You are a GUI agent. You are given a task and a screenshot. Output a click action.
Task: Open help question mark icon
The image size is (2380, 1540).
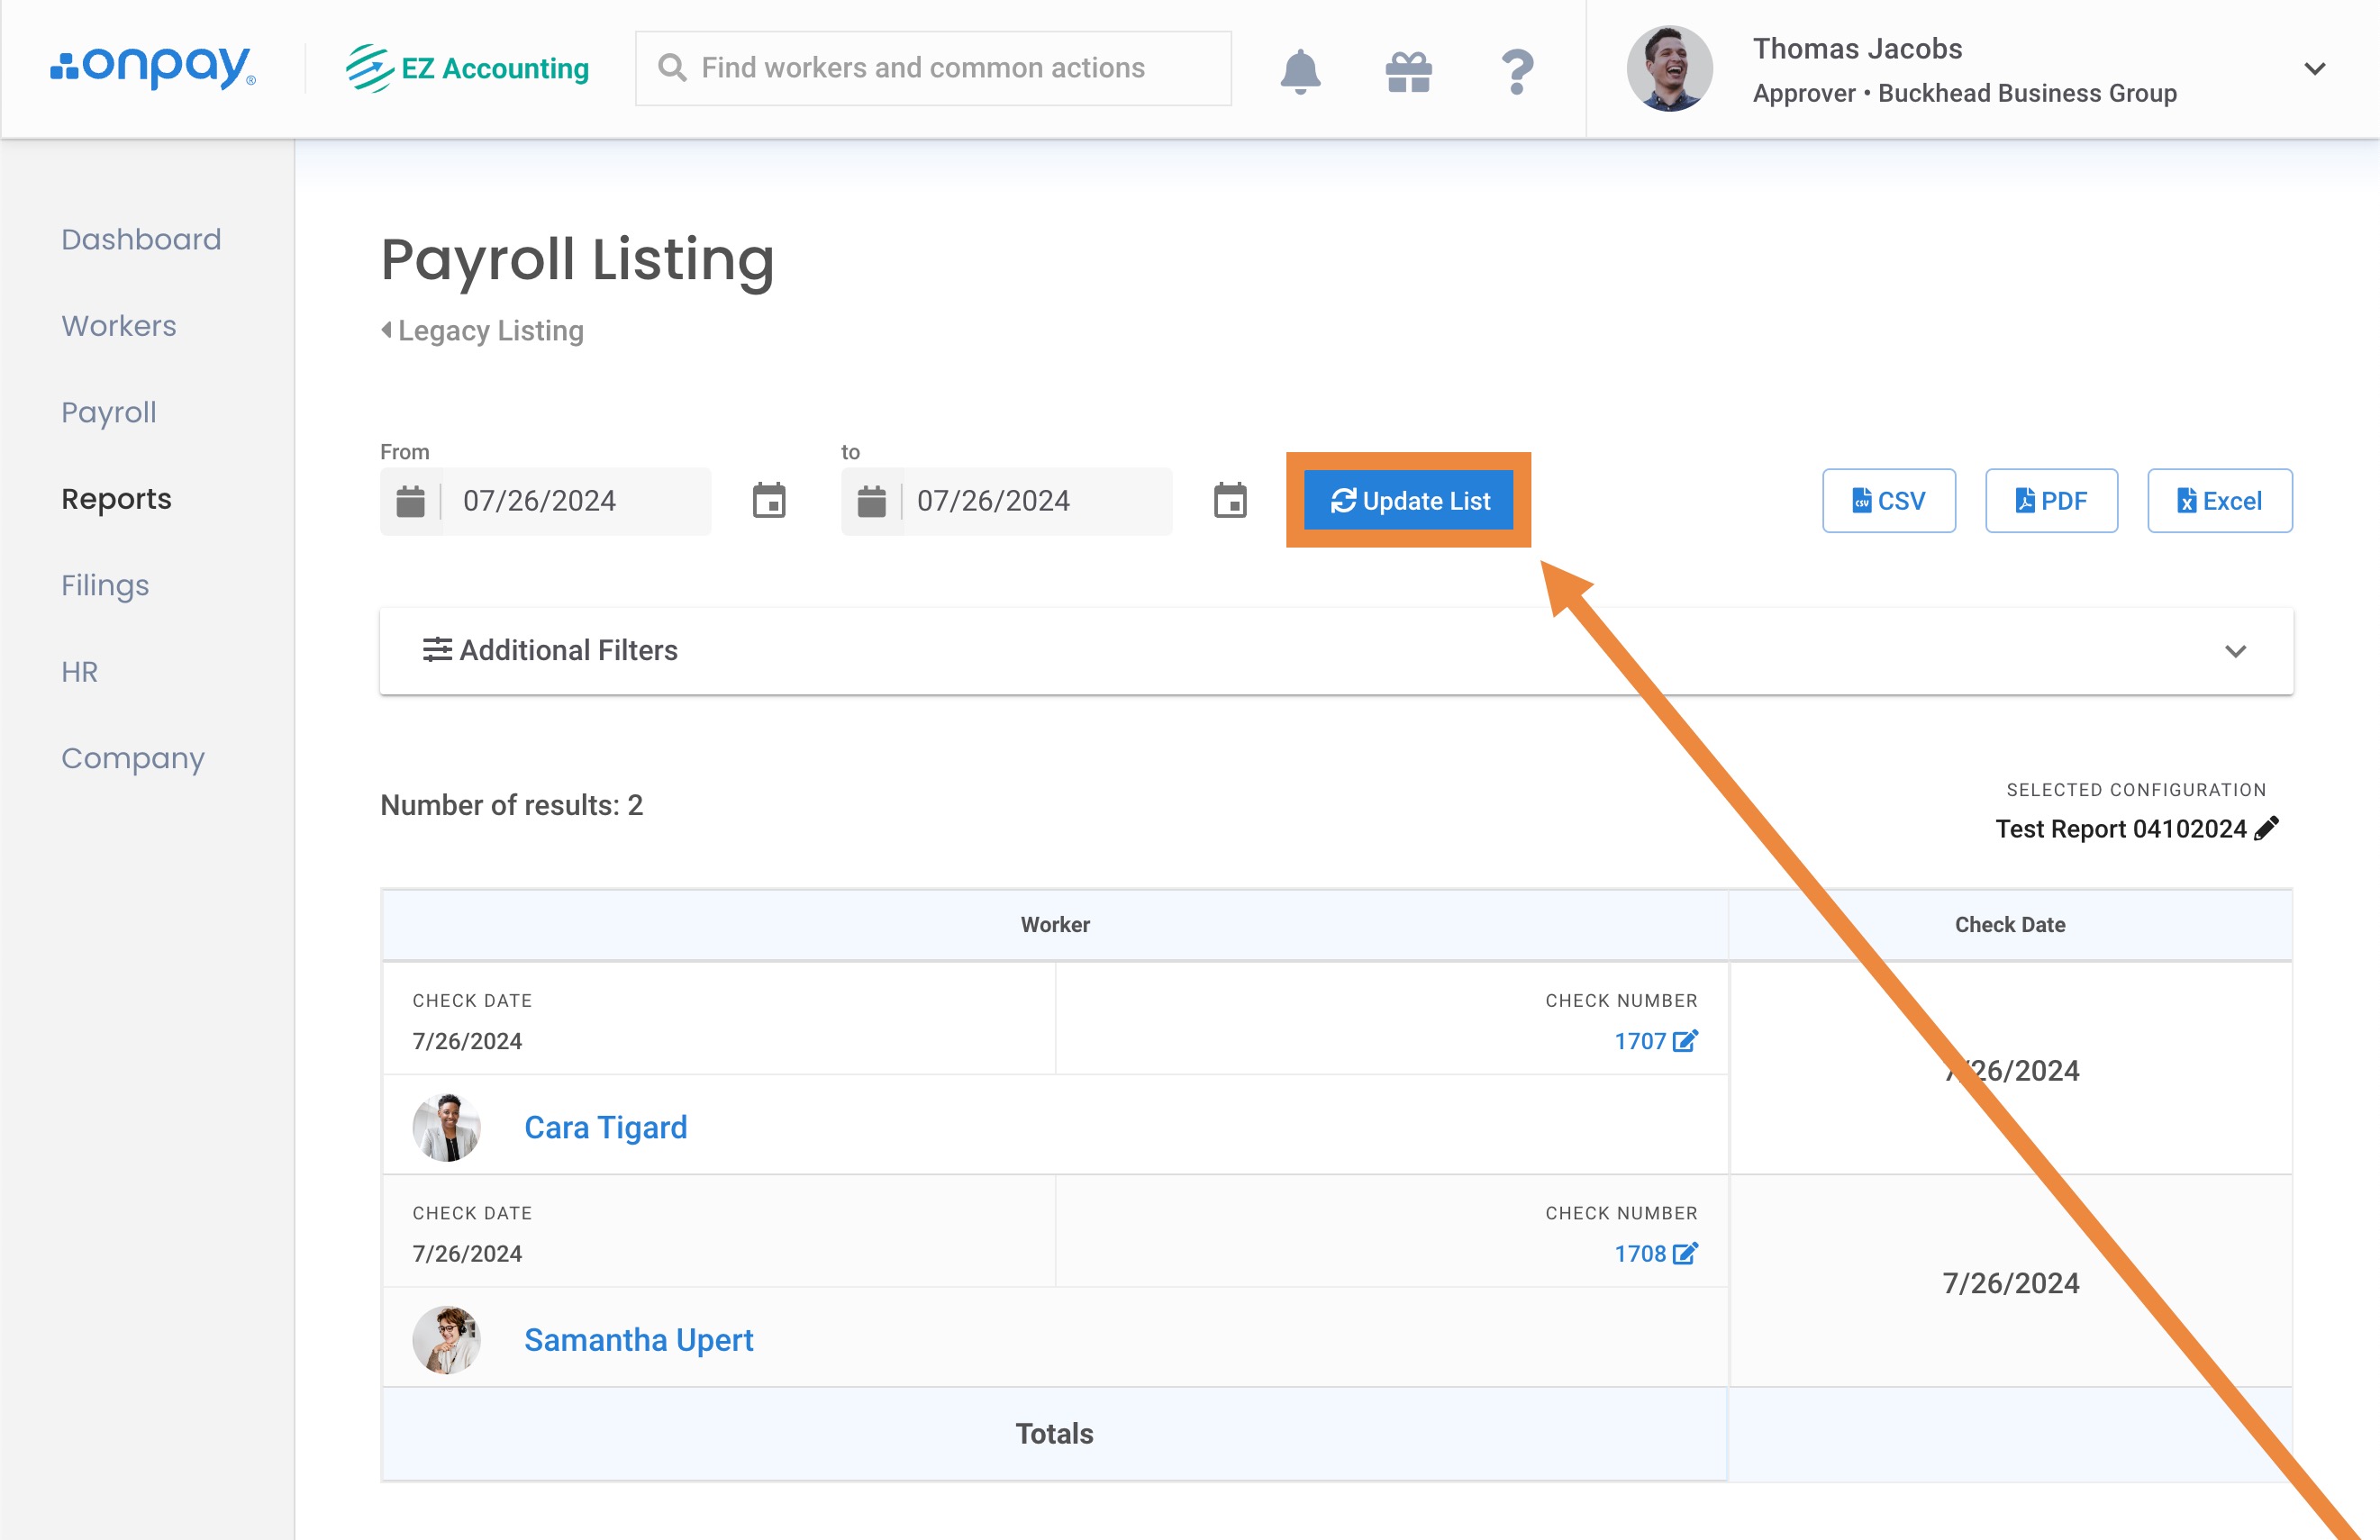coord(1517,71)
